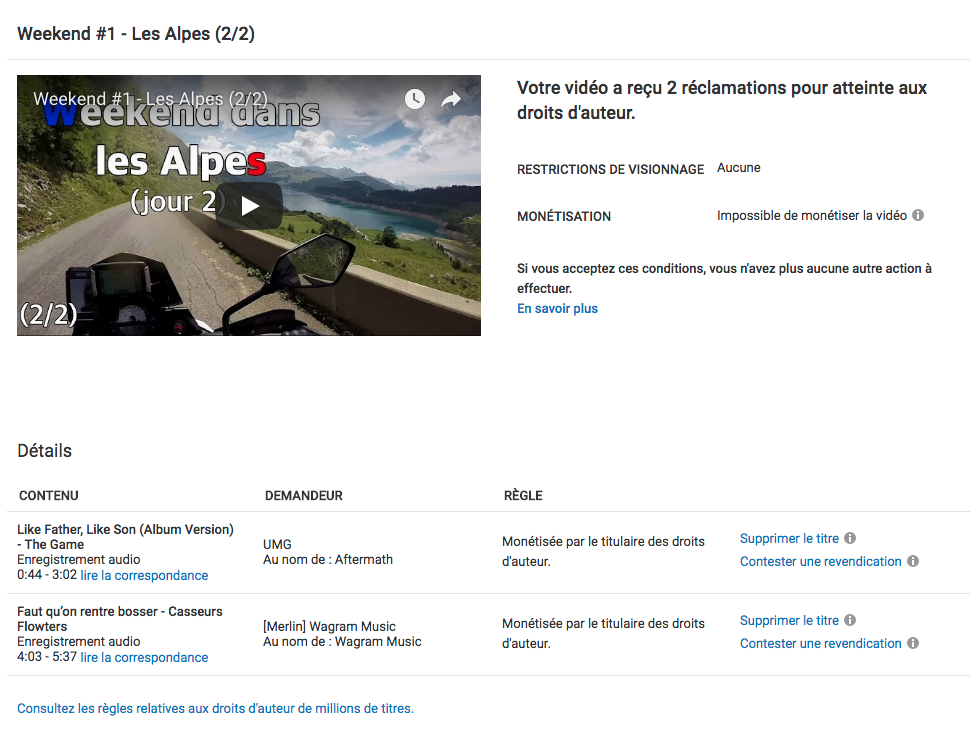Click the 'MONÉTISATION' label
The image size is (979, 734).
564,217
